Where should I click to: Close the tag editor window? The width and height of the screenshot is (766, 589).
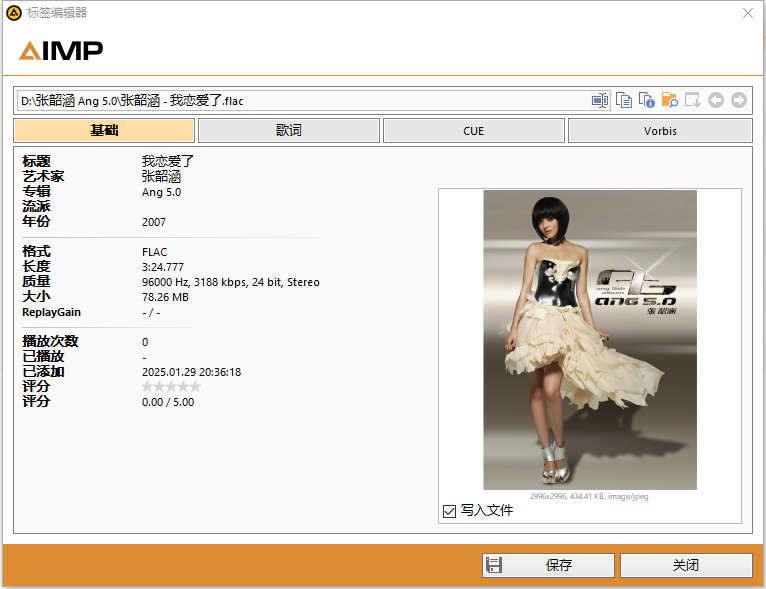click(x=747, y=13)
